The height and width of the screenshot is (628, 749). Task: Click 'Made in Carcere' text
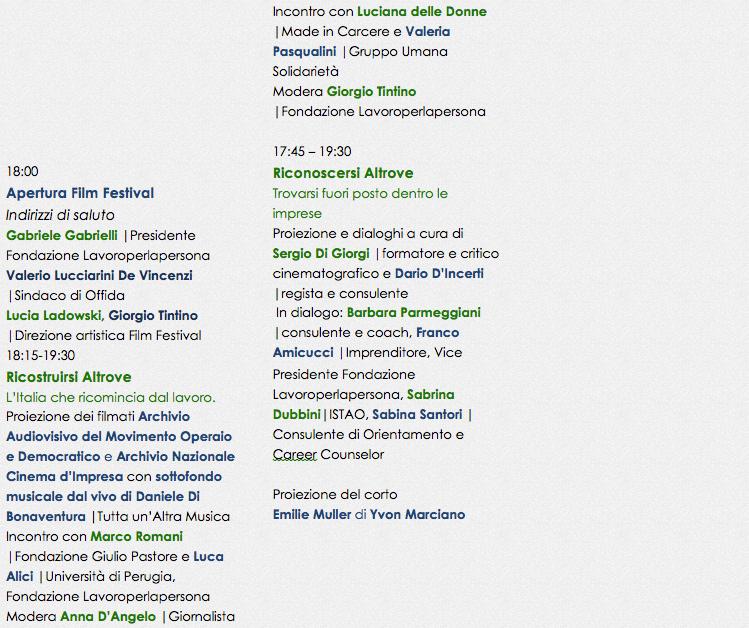[x=335, y=32]
